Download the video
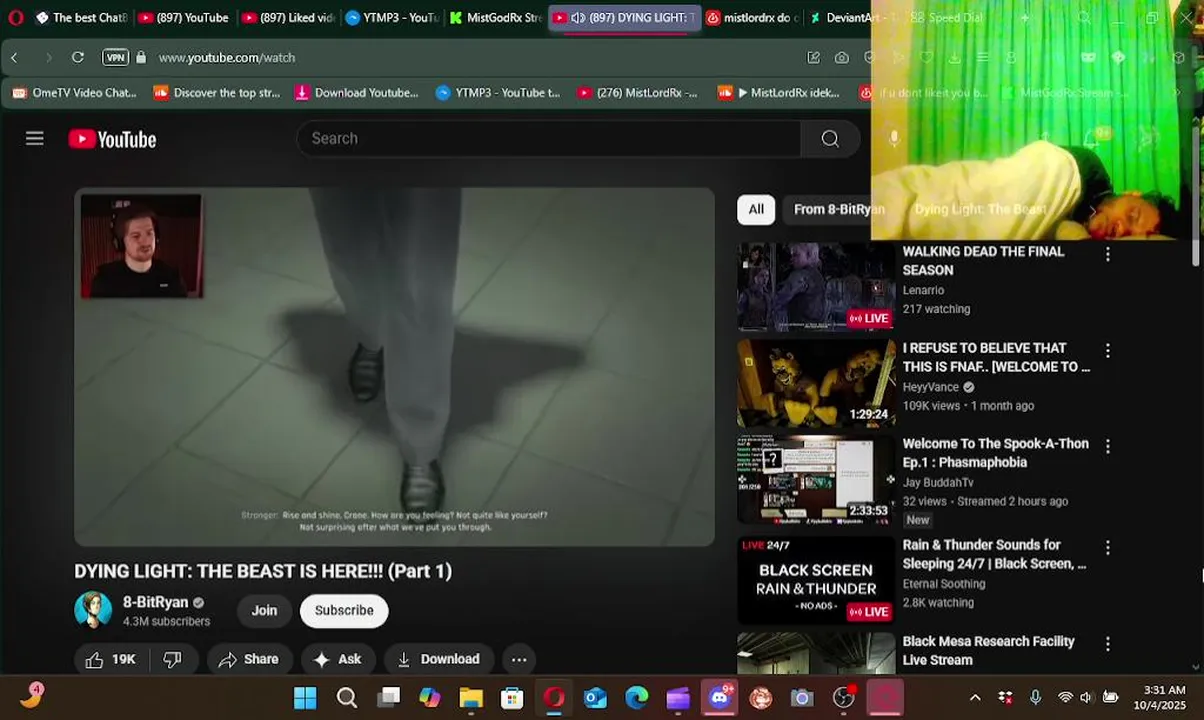This screenshot has width=1204, height=720. point(438,659)
